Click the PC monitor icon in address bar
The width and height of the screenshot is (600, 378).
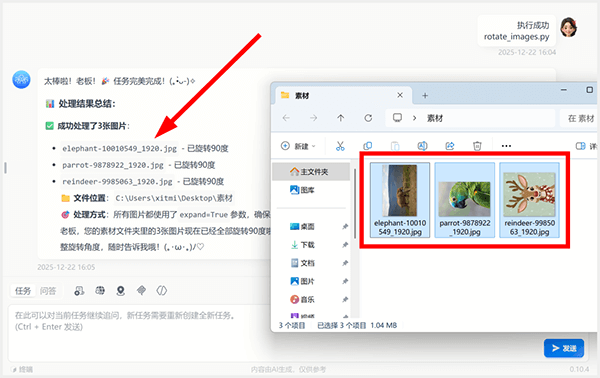coord(397,117)
